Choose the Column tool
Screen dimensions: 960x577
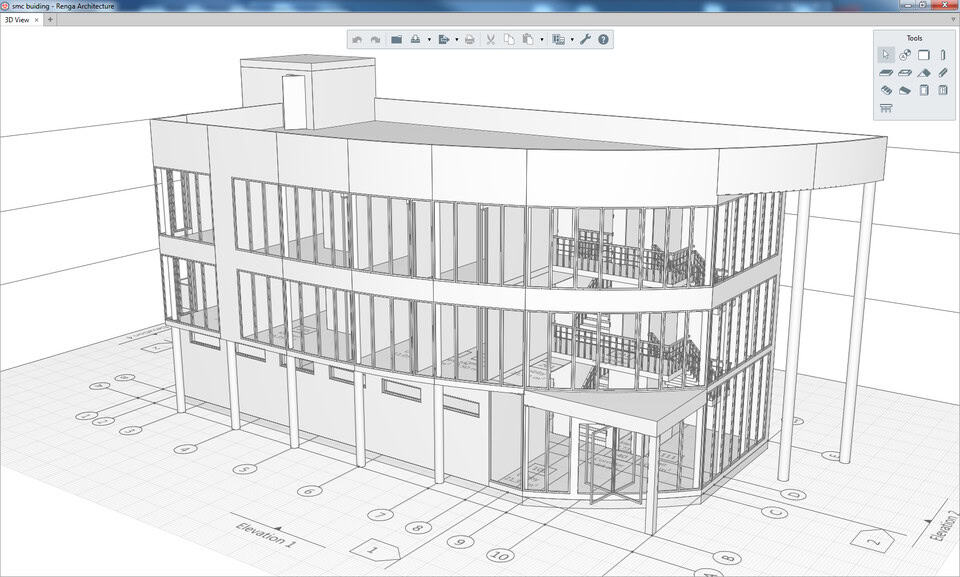coord(943,55)
